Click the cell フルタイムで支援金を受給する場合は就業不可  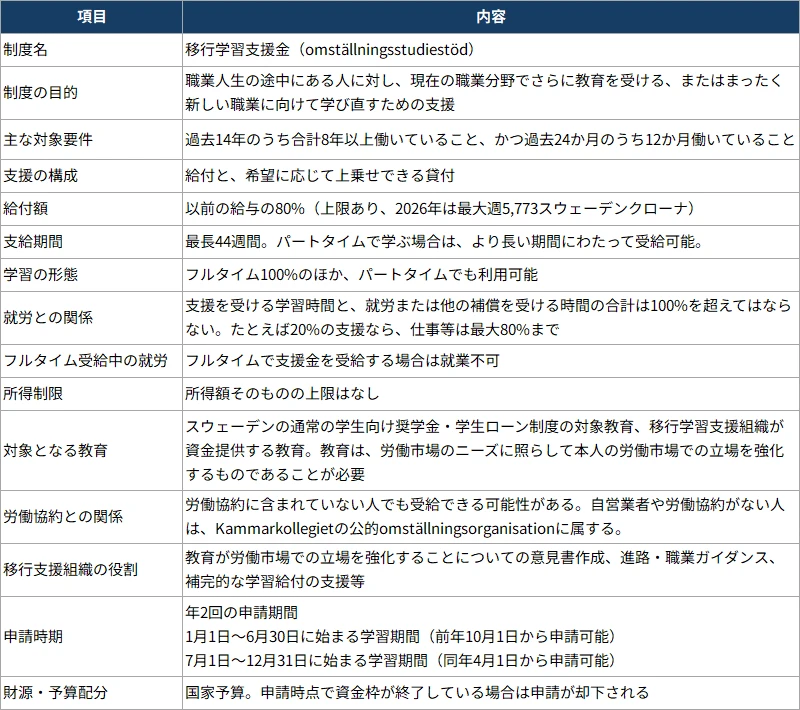491,361
